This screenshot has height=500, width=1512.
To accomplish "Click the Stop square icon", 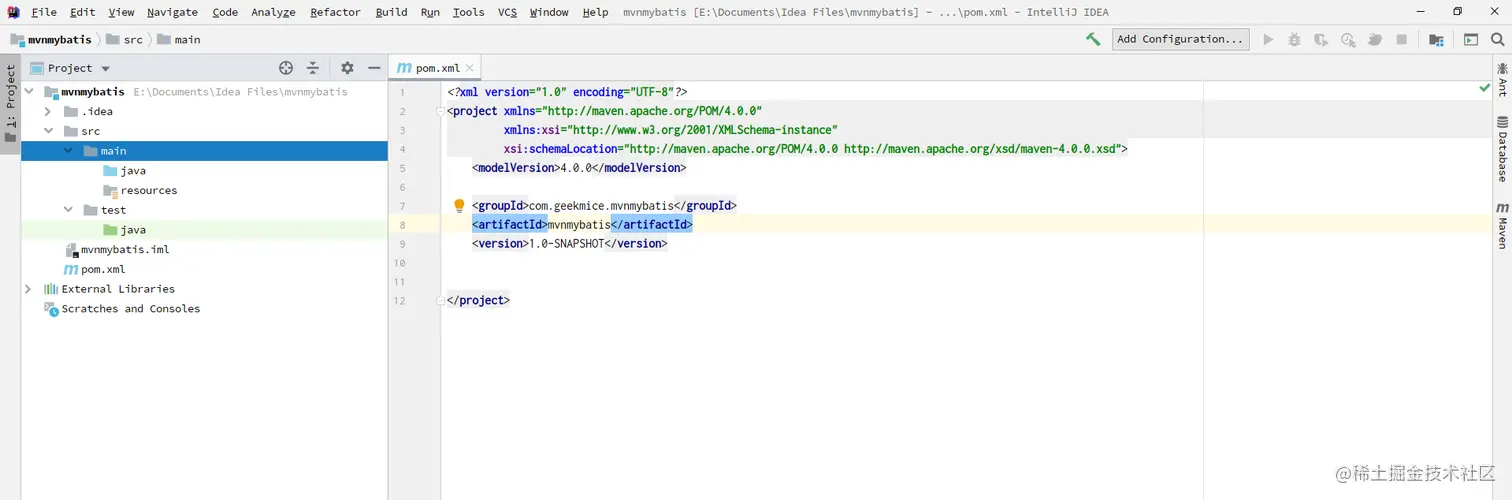I will pos(1402,39).
